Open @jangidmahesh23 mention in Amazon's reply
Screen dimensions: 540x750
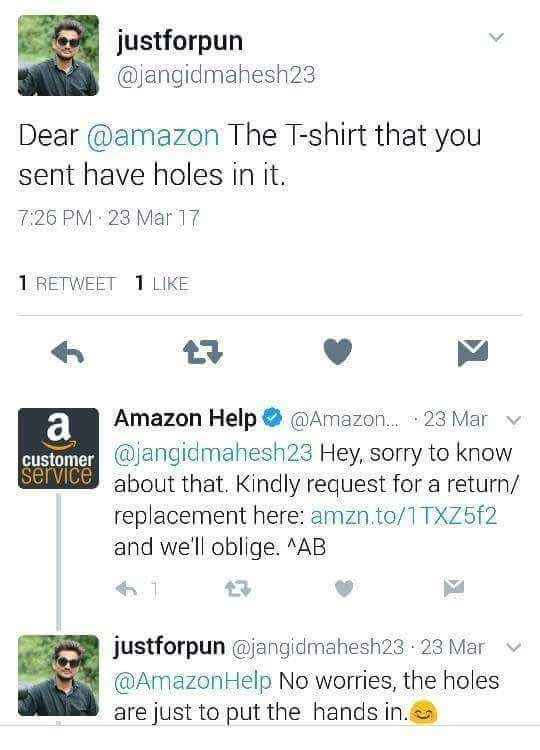tap(213, 453)
